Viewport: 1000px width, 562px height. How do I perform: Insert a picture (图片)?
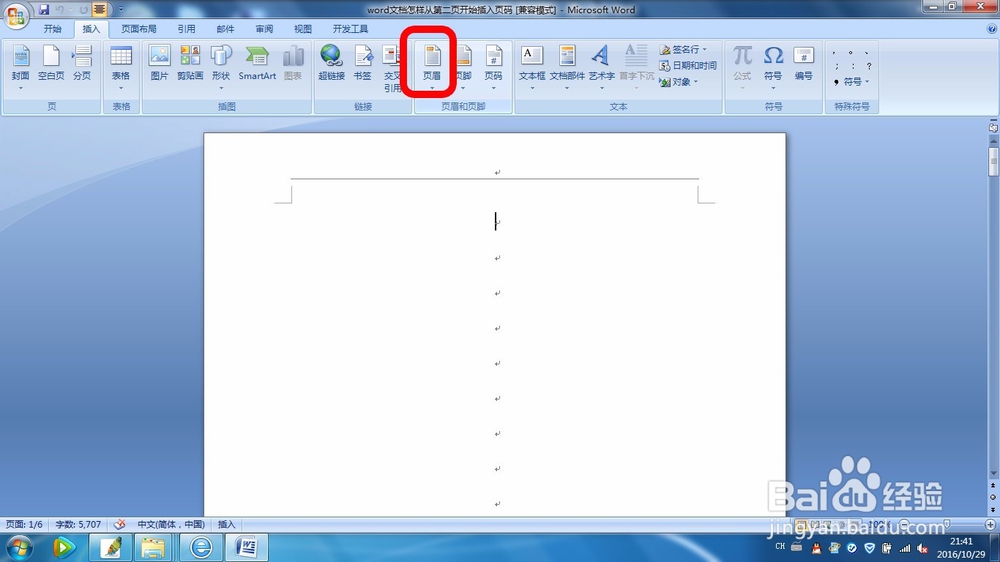[x=159, y=64]
